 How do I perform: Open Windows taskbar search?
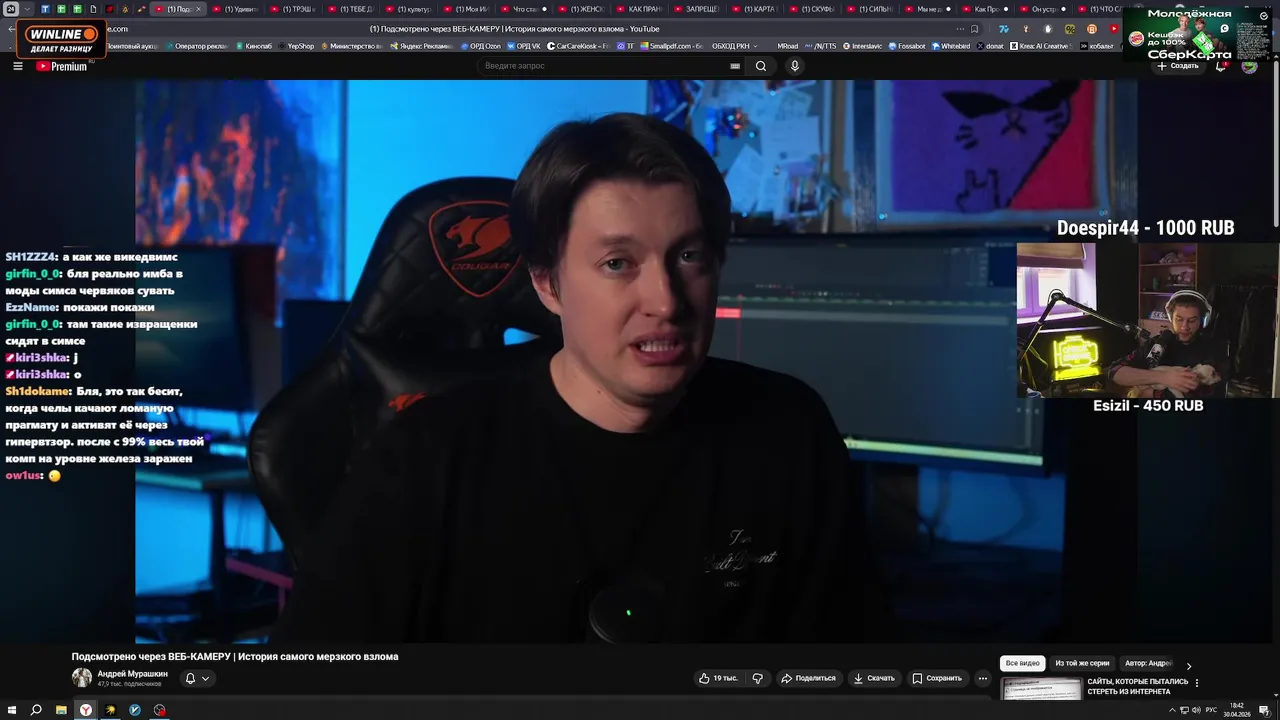(x=36, y=710)
